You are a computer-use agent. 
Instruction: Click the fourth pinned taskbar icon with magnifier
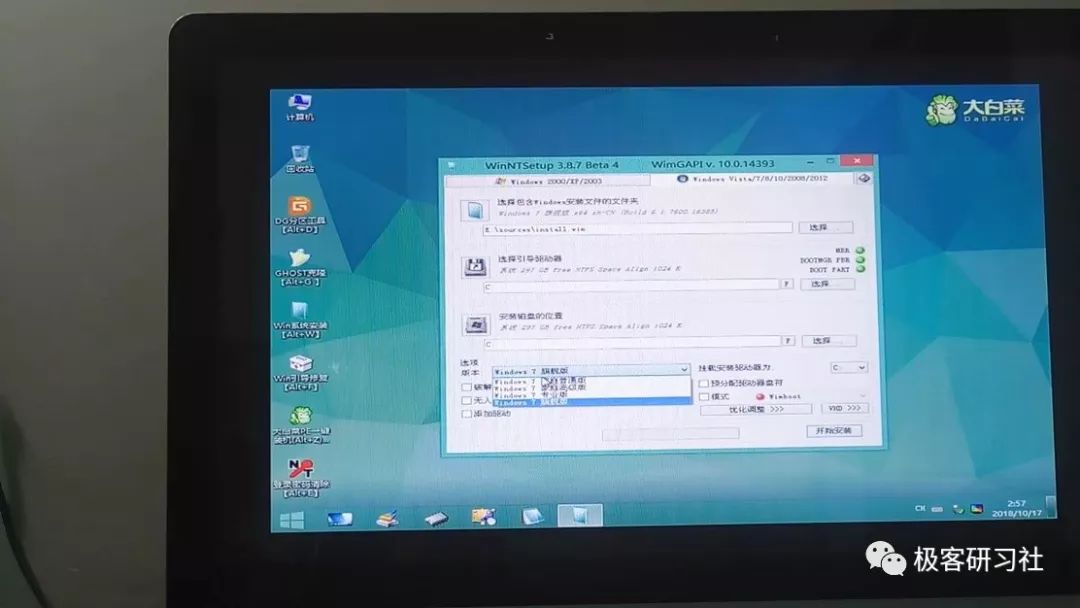coord(484,516)
